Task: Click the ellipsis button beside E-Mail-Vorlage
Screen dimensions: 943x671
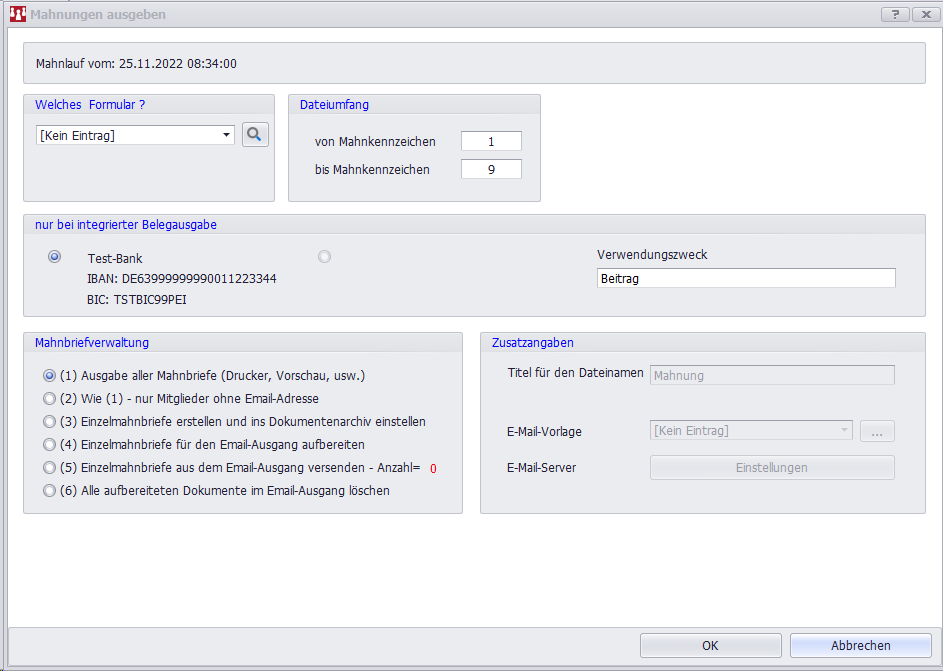Action: [x=876, y=431]
